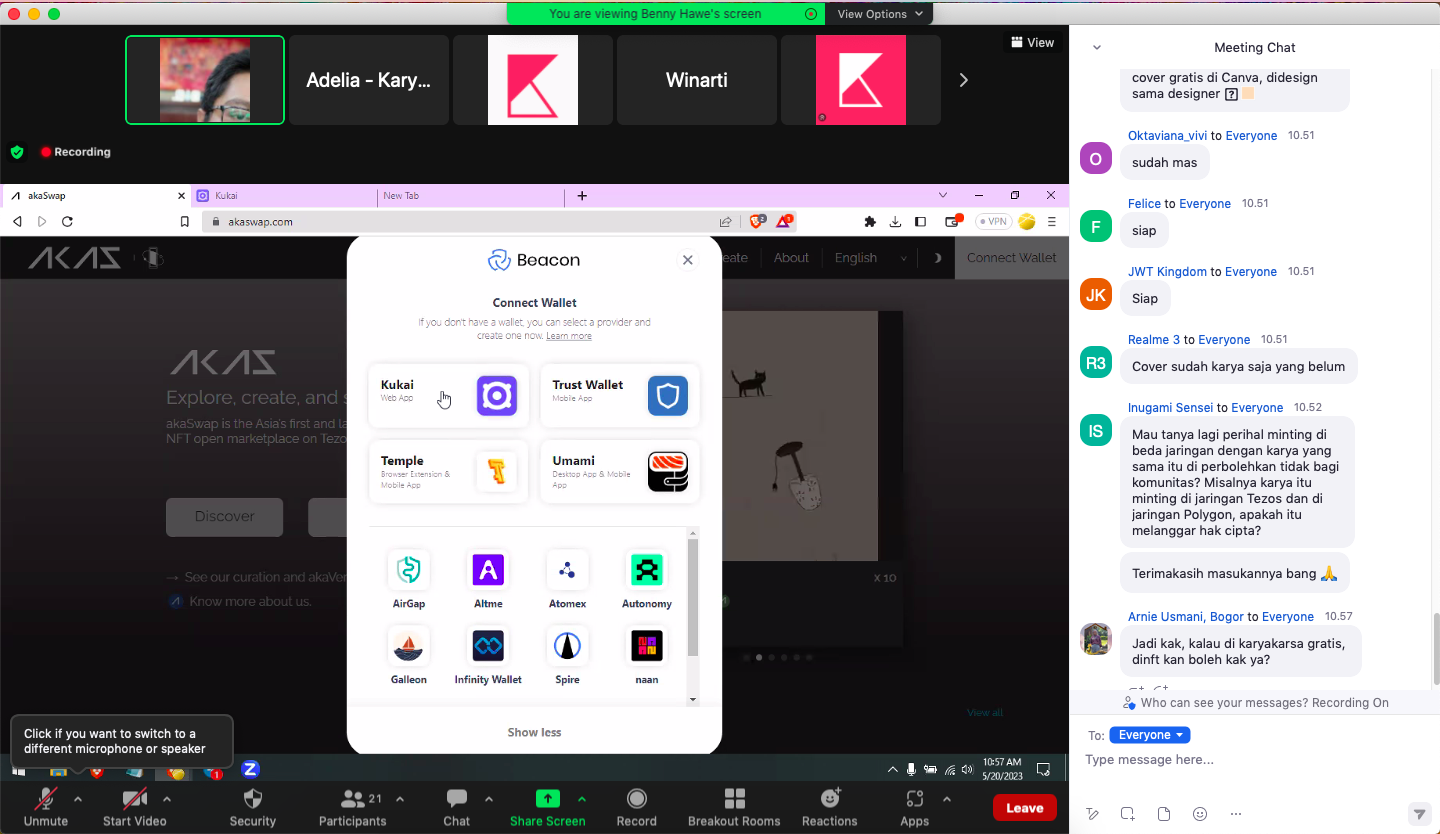
Task: Select the naan wallet icon
Action: click(x=647, y=646)
